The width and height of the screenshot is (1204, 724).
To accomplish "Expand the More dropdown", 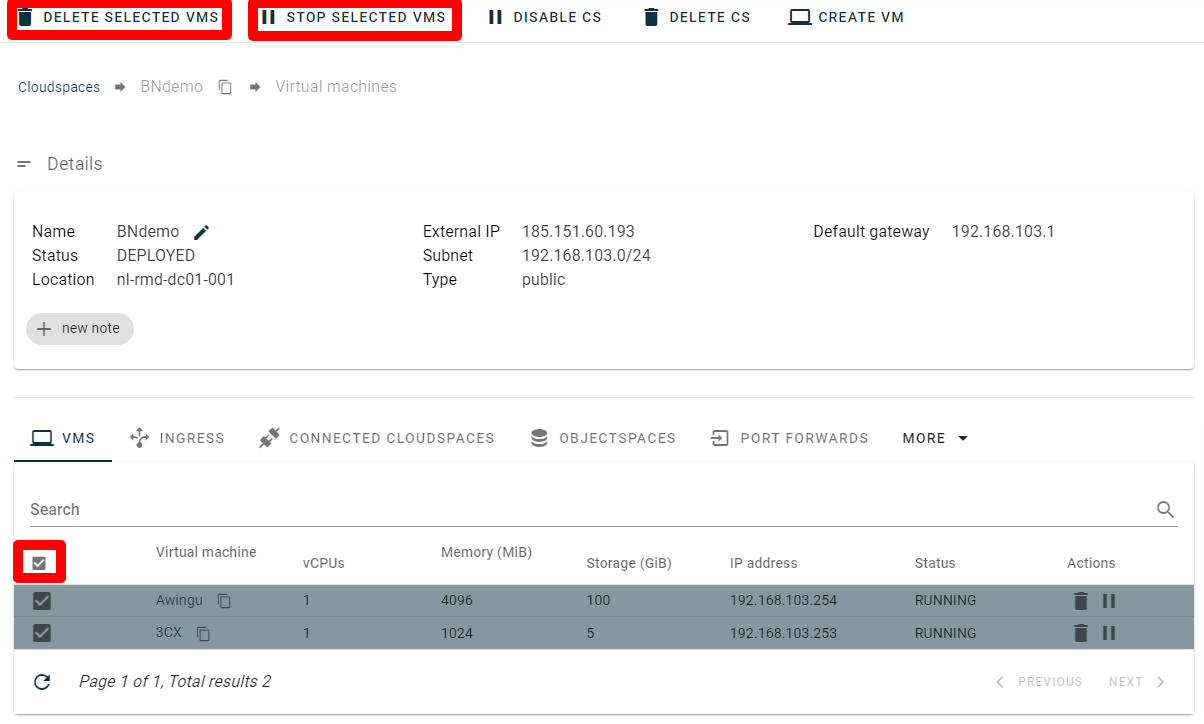I will 935,438.
